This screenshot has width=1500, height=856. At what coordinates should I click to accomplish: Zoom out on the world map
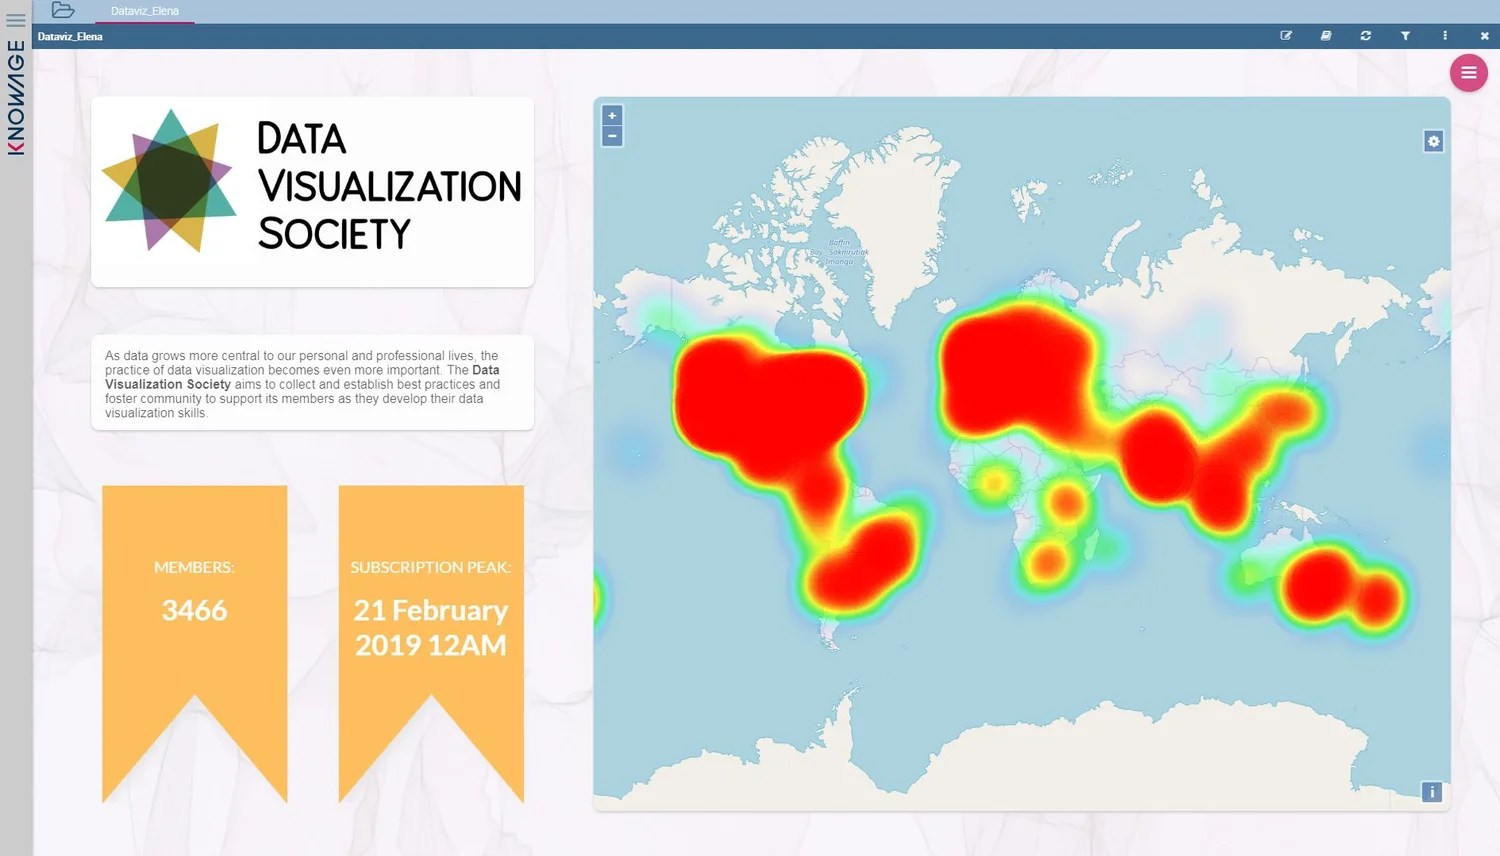pyautogui.click(x=612, y=135)
